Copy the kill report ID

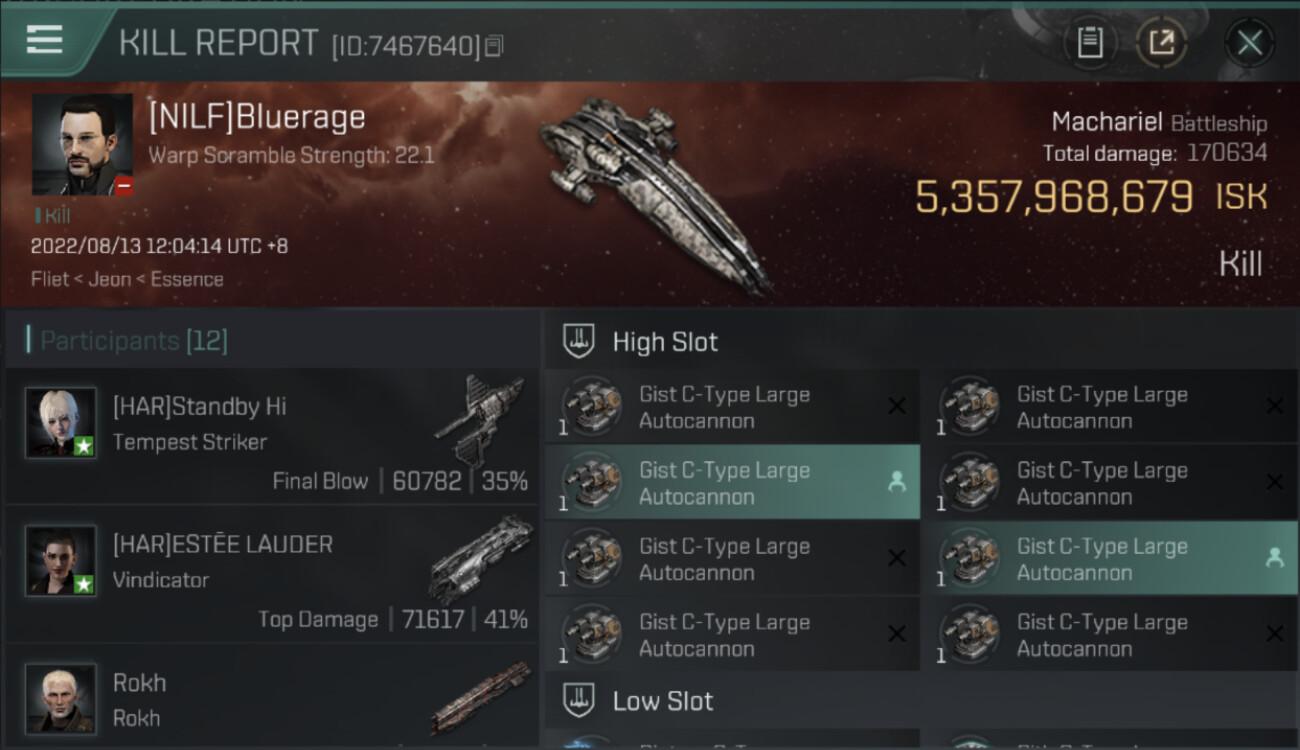coord(494,46)
